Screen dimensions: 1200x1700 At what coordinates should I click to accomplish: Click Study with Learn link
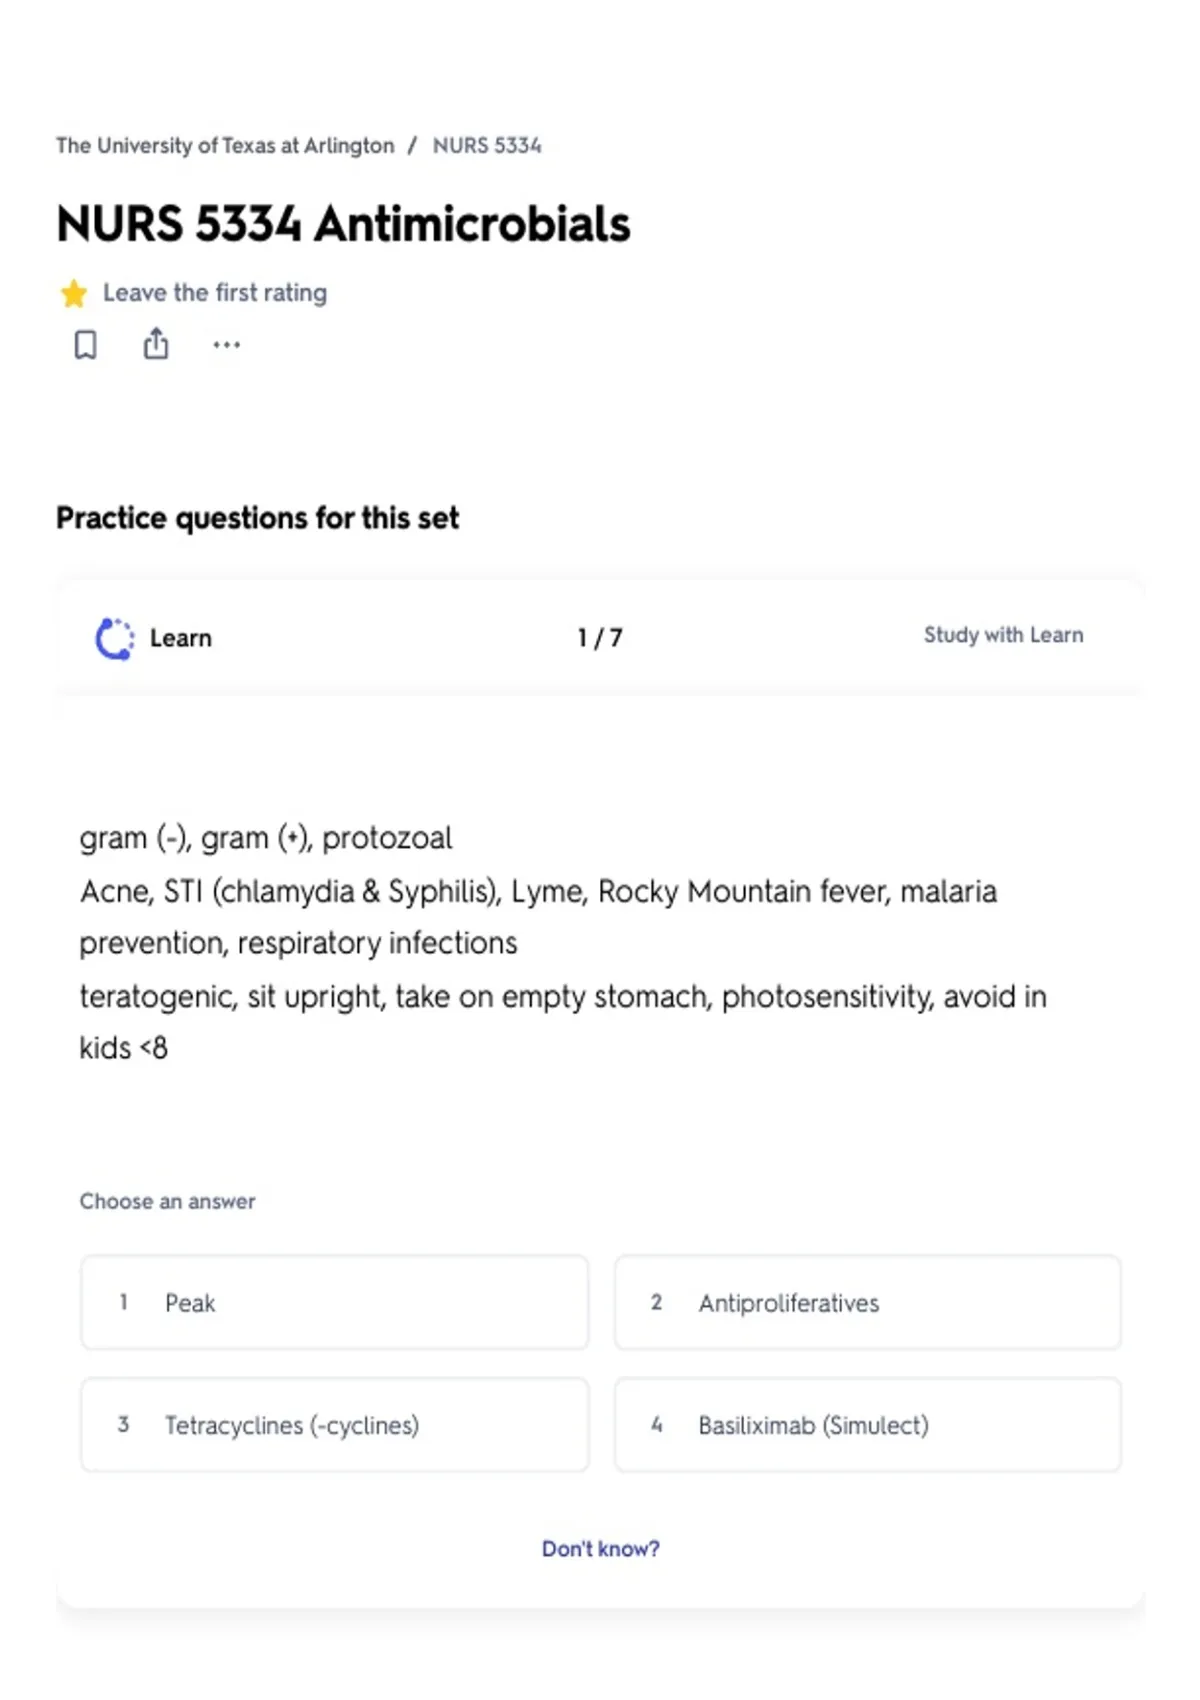[1003, 635]
